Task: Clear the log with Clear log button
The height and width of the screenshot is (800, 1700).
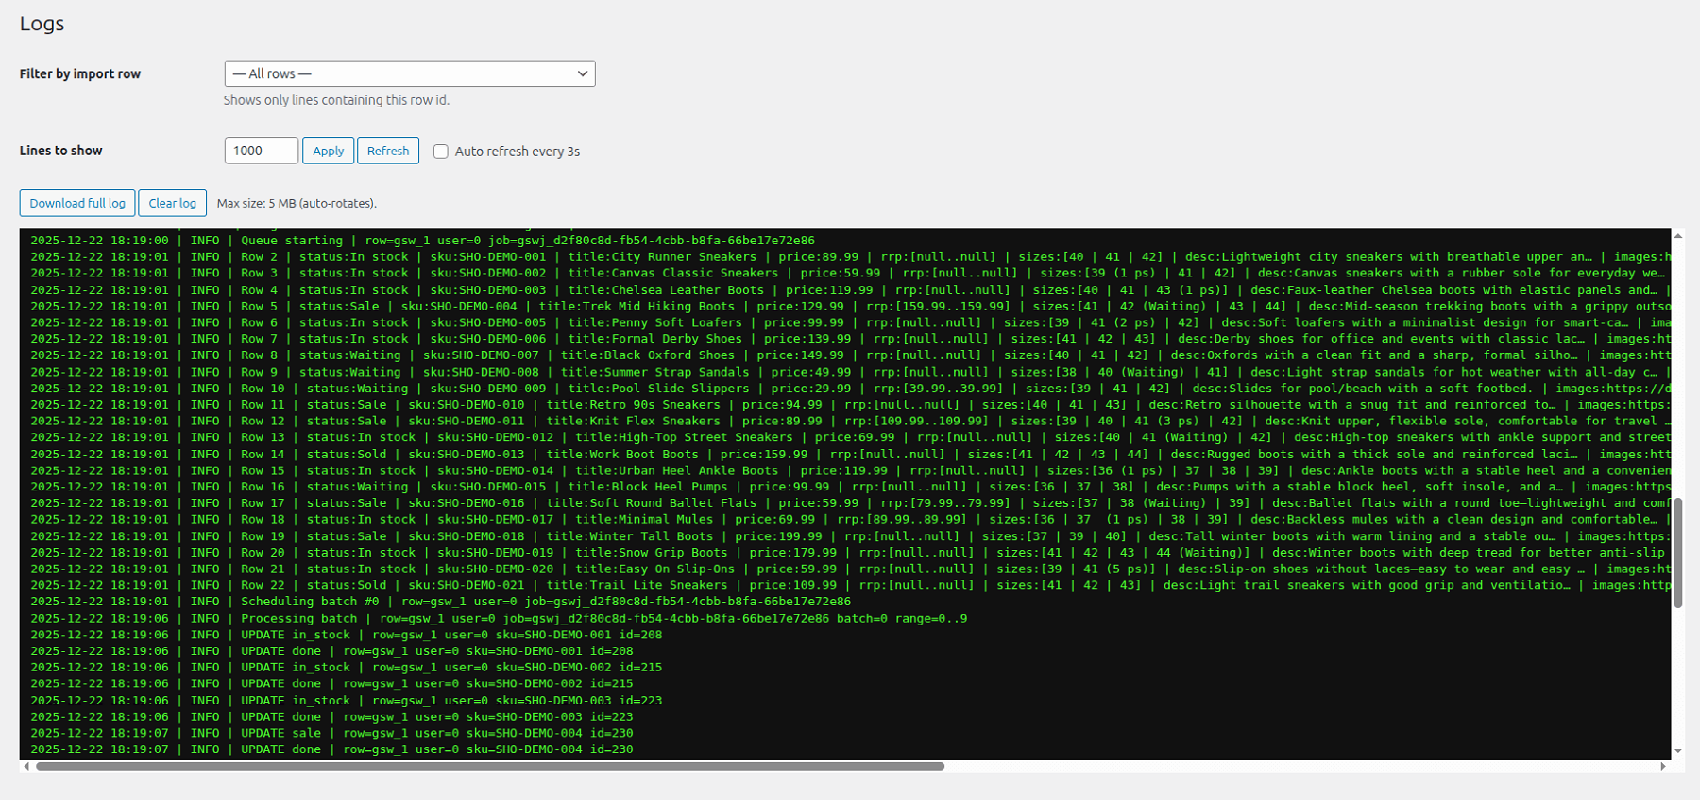Action: point(172,203)
